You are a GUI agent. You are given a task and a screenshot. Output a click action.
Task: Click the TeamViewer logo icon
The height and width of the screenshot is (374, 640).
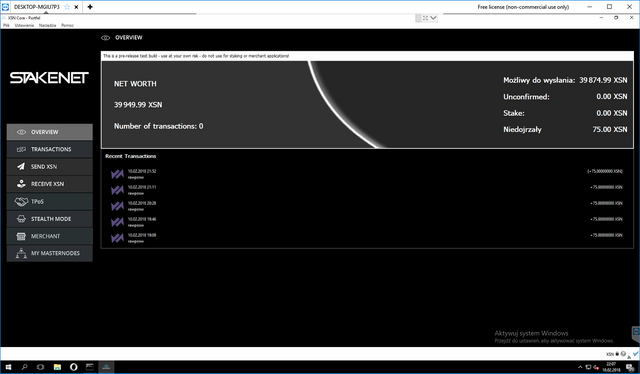5,7
